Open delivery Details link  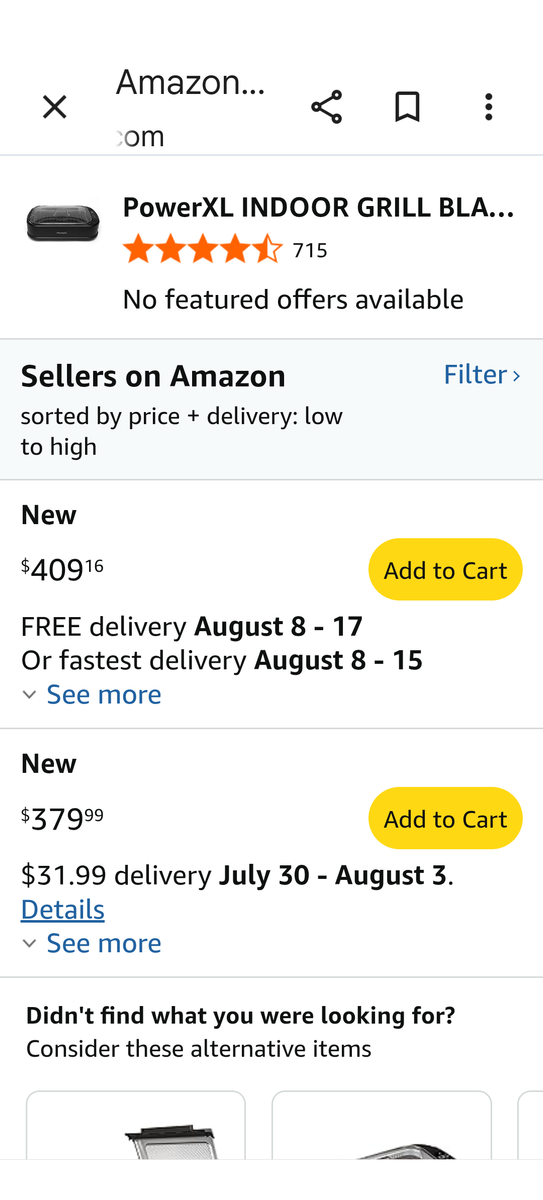coord(63,909)
